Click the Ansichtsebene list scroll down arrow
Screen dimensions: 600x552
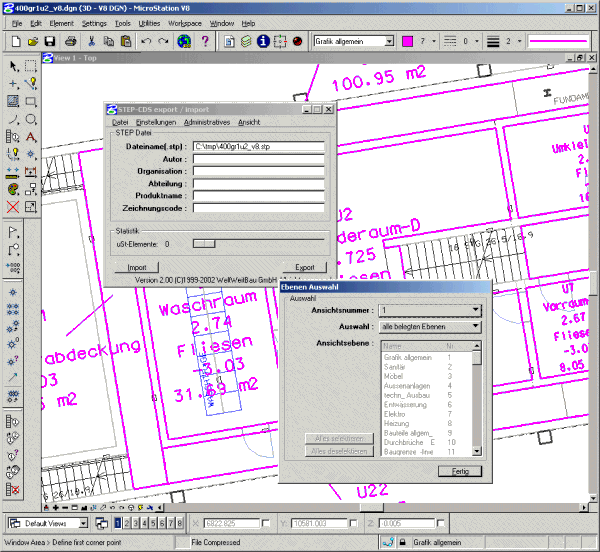(x=476, y=451)
